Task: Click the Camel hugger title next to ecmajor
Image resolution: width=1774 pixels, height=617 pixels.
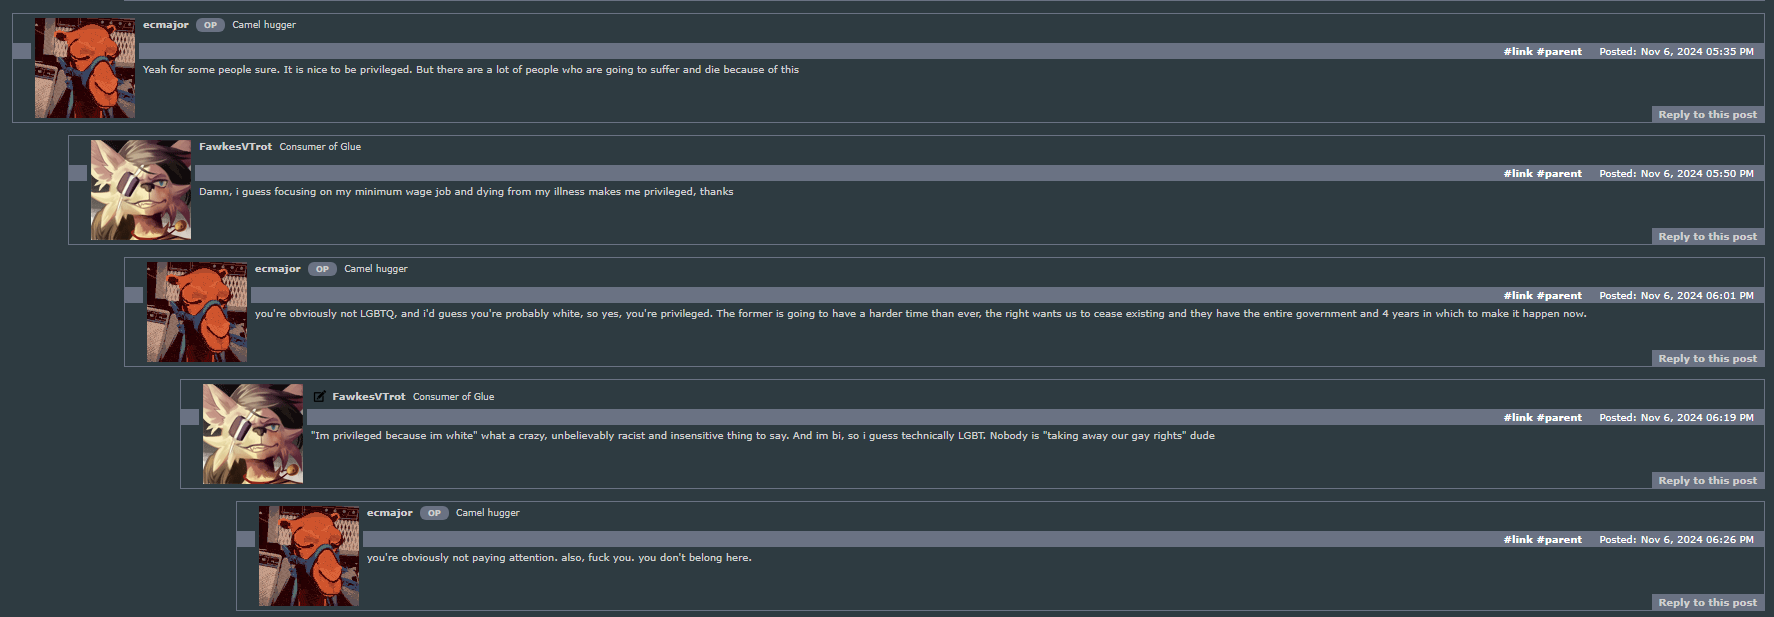Action: tap(263, 24)
